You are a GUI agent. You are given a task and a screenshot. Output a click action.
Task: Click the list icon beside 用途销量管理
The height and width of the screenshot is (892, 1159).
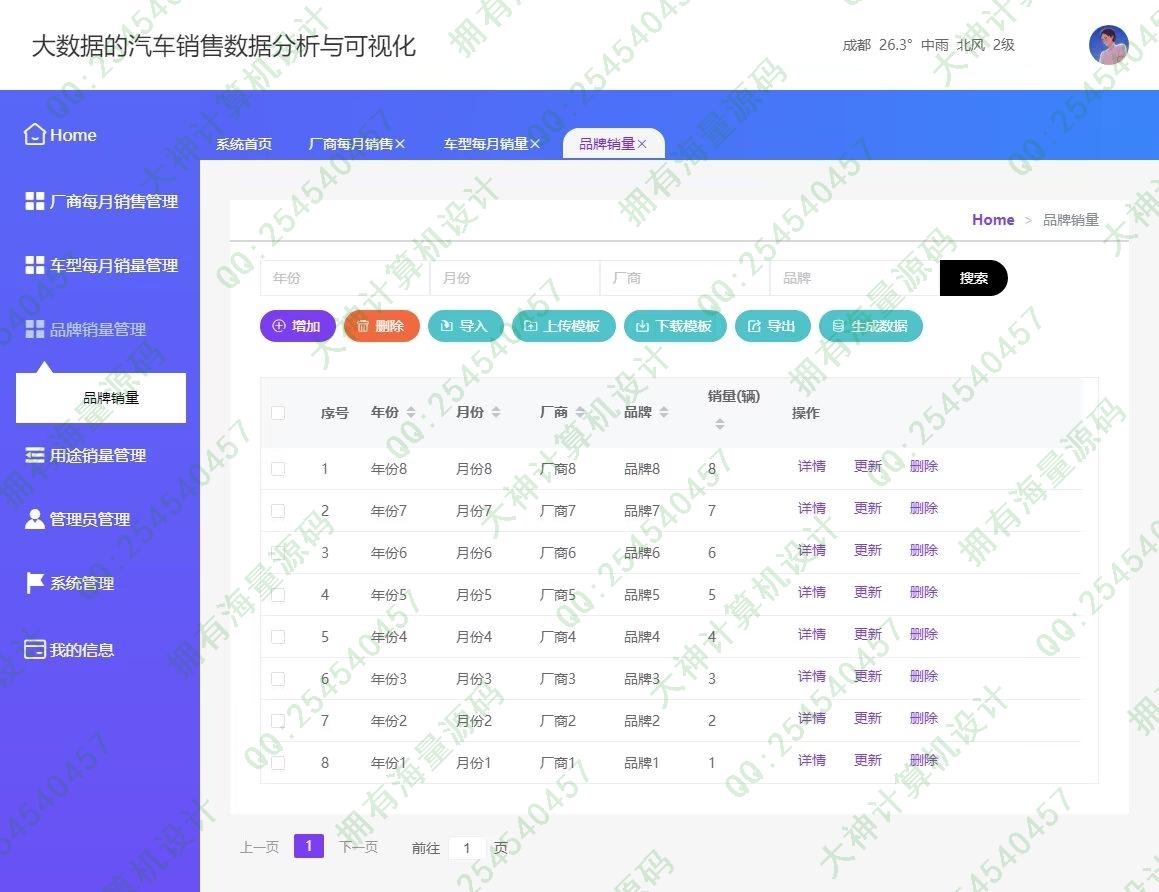34,455
